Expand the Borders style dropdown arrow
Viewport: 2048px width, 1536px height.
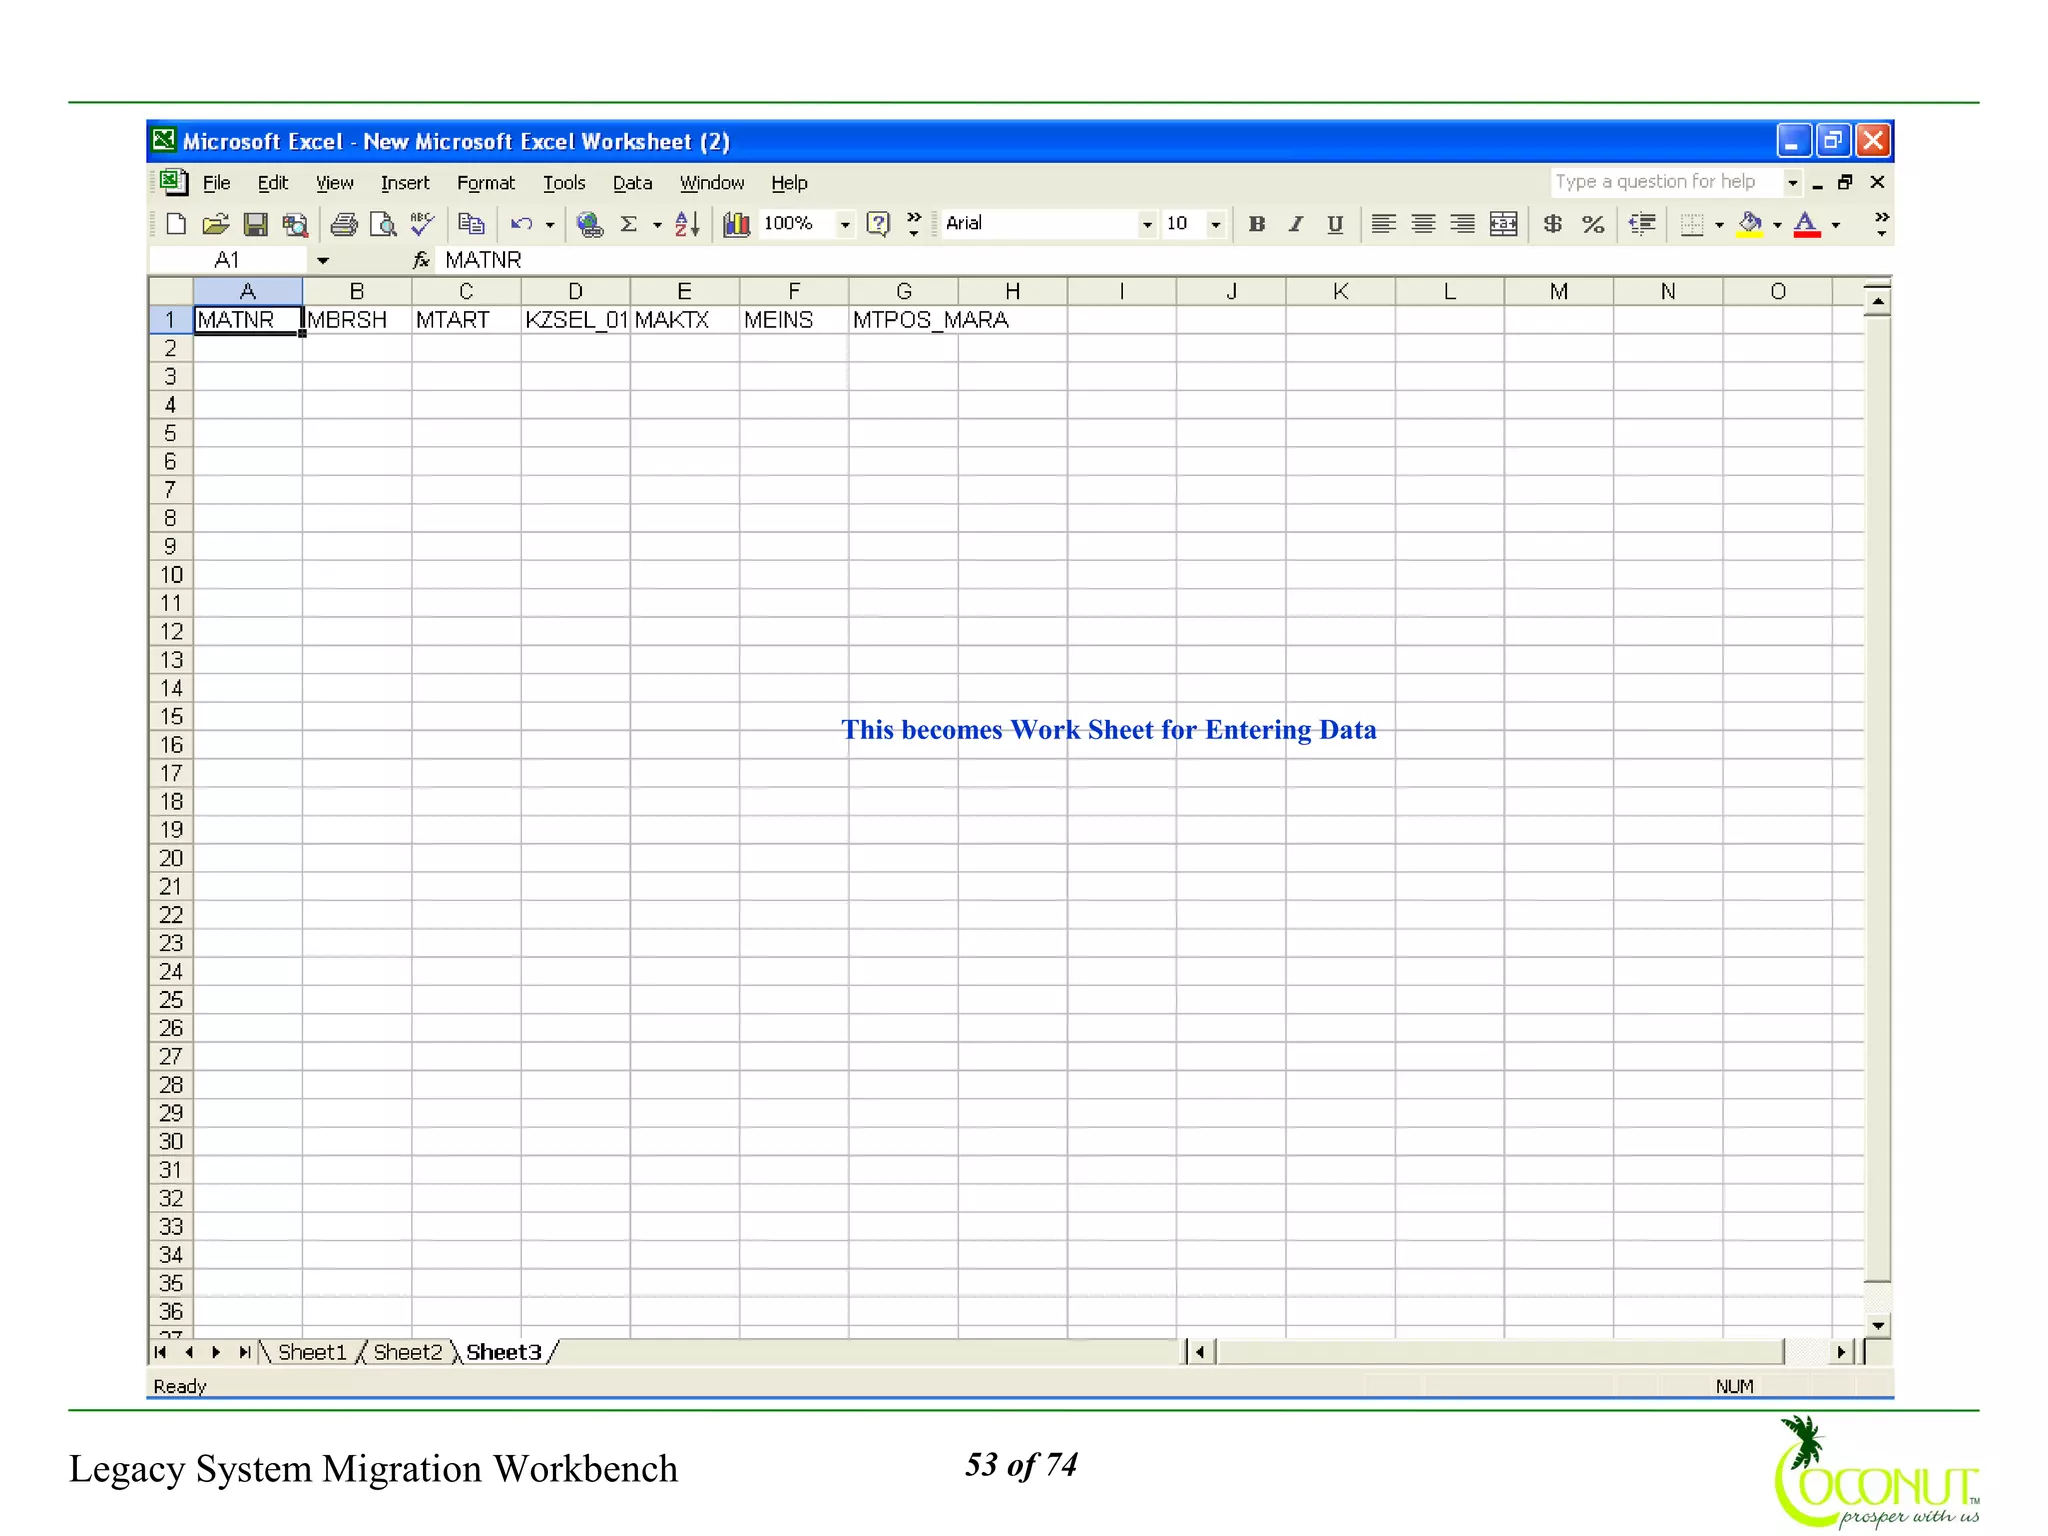1719,225
